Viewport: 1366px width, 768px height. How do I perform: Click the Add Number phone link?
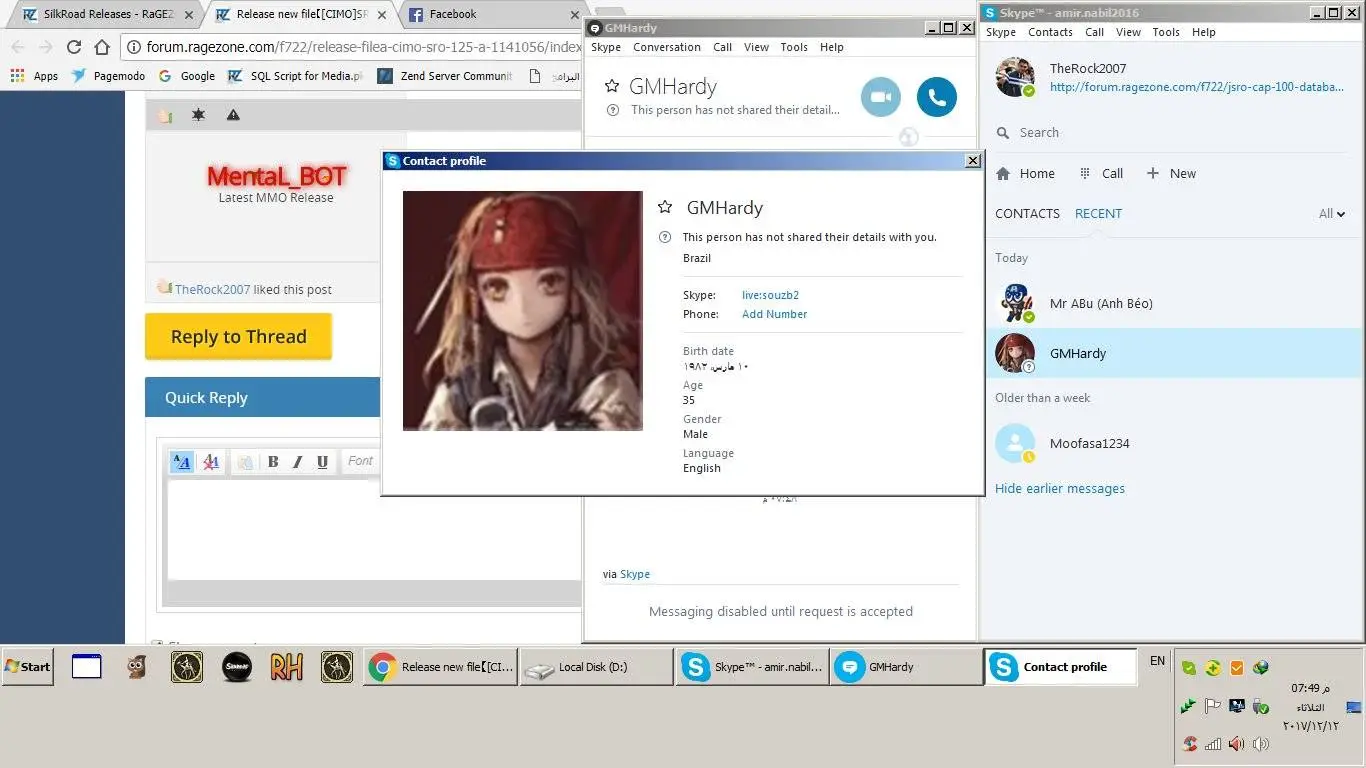(x=774, y=314)
